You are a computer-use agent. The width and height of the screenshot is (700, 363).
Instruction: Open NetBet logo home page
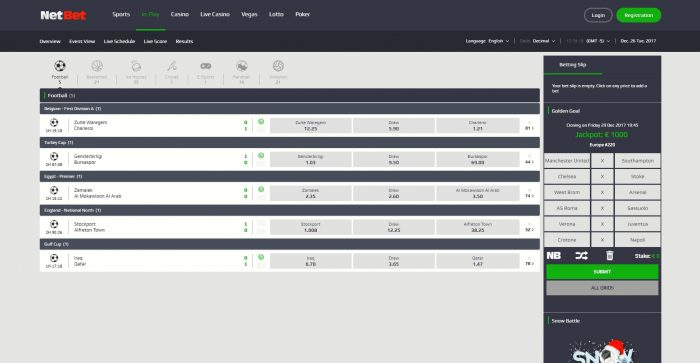pos(63,15)
